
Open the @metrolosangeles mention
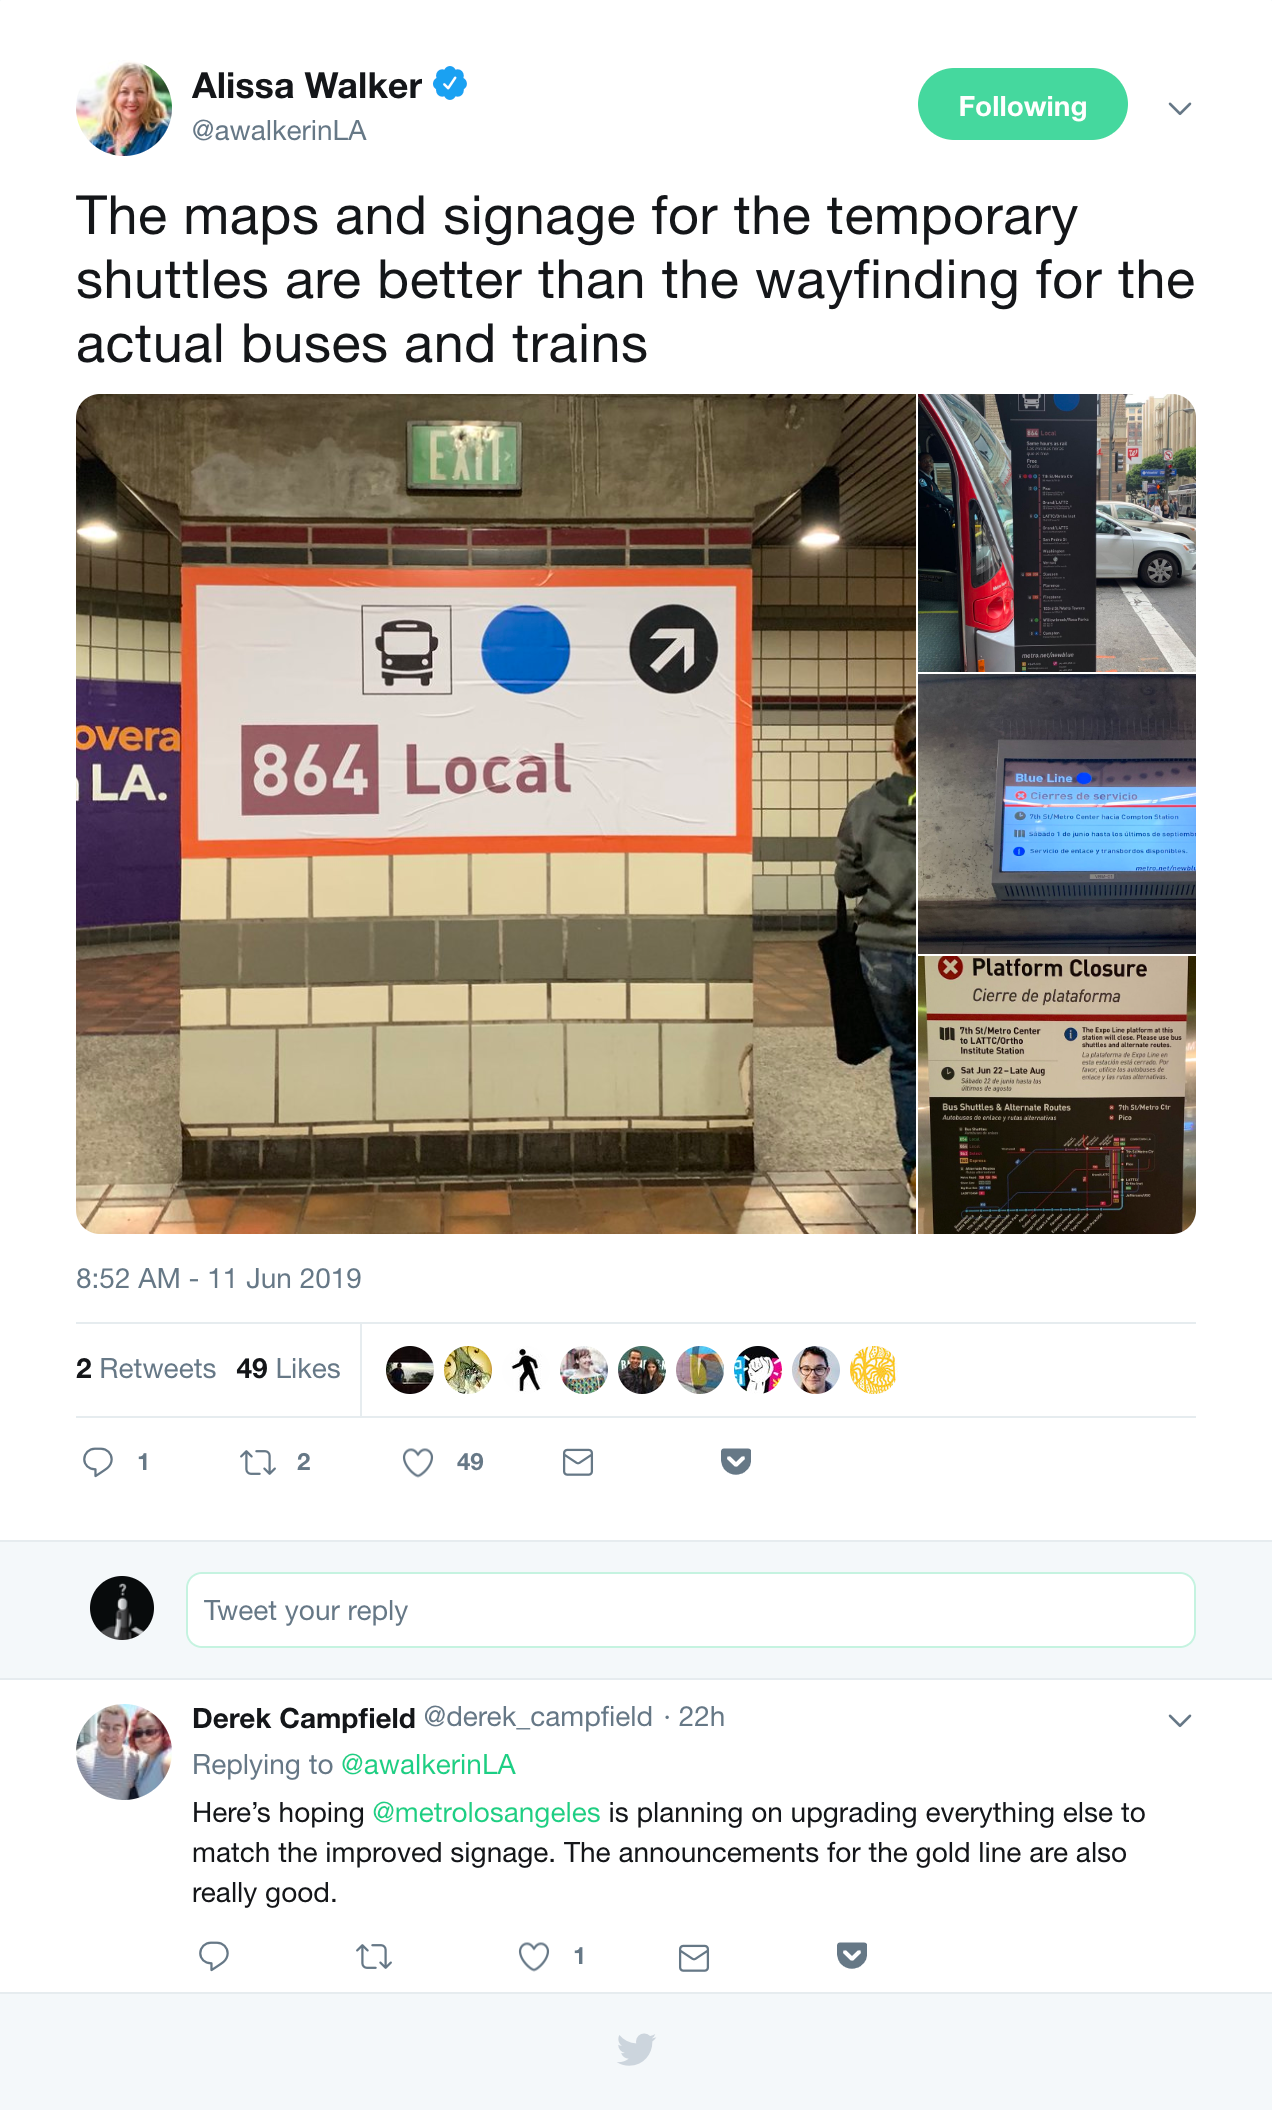click(x=486, y=1812)
